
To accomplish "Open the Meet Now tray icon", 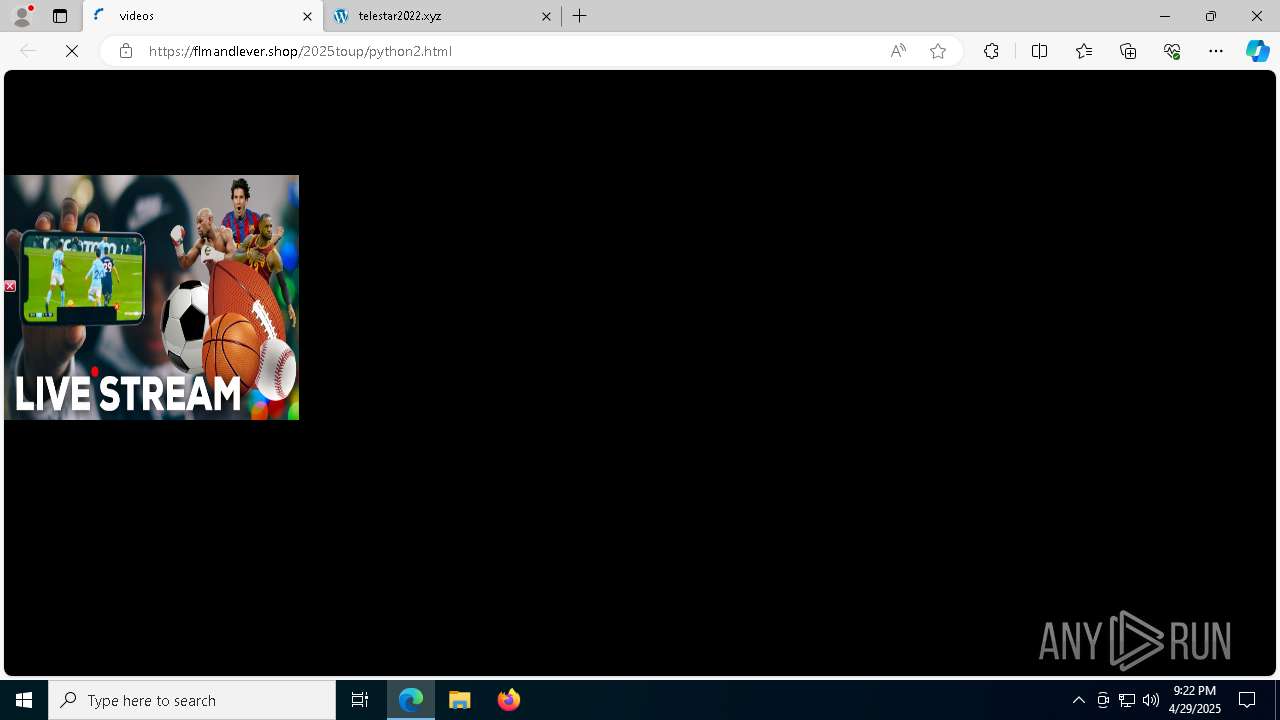I will coord(1103,700).
